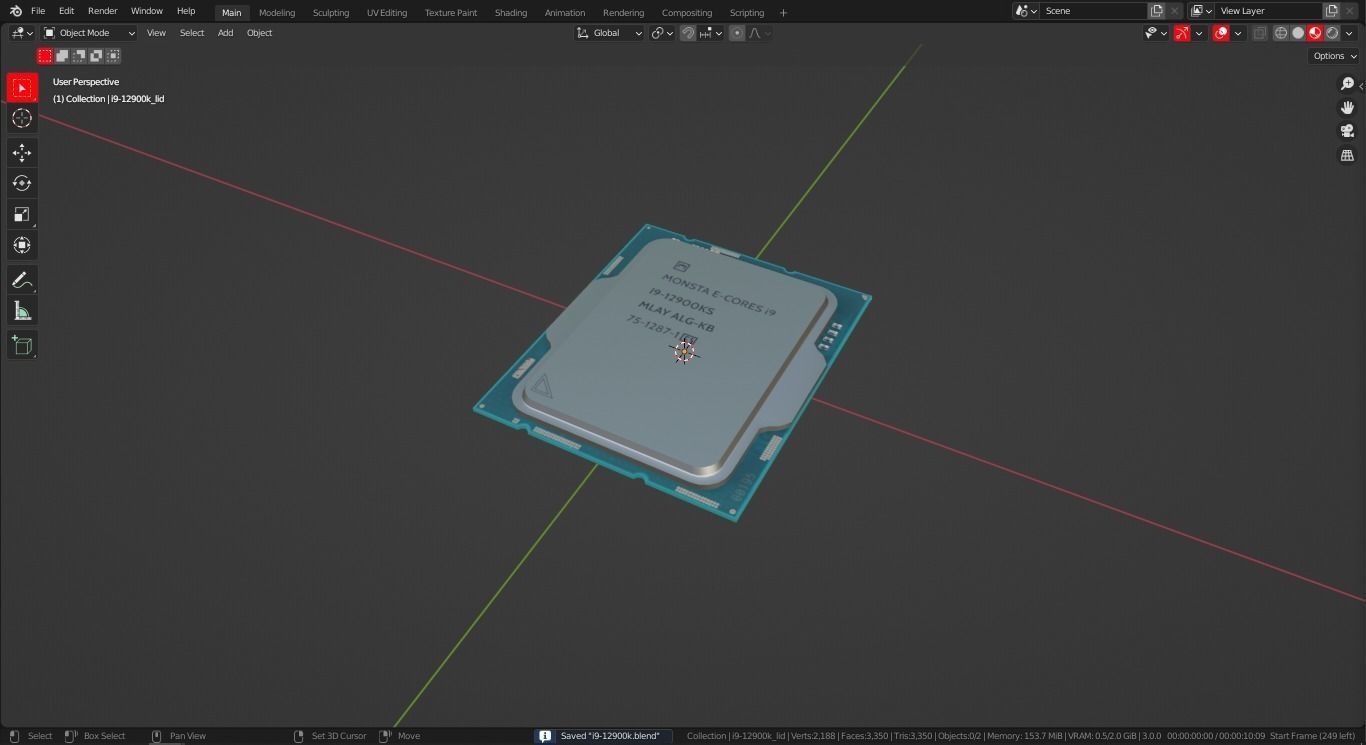Click the info icon beside saved message
1366x745 pixels.
545,736
